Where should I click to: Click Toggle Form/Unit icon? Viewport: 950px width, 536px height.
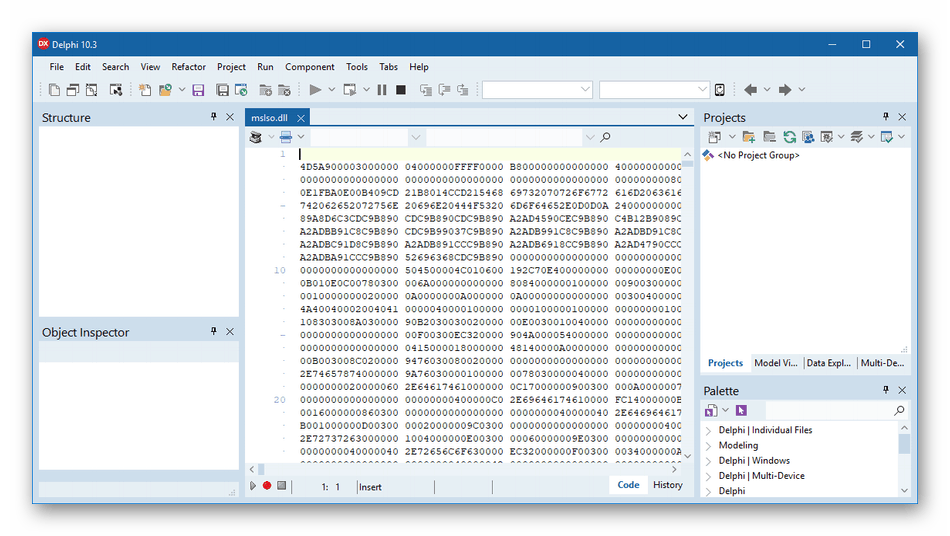[x=91, y=90]
